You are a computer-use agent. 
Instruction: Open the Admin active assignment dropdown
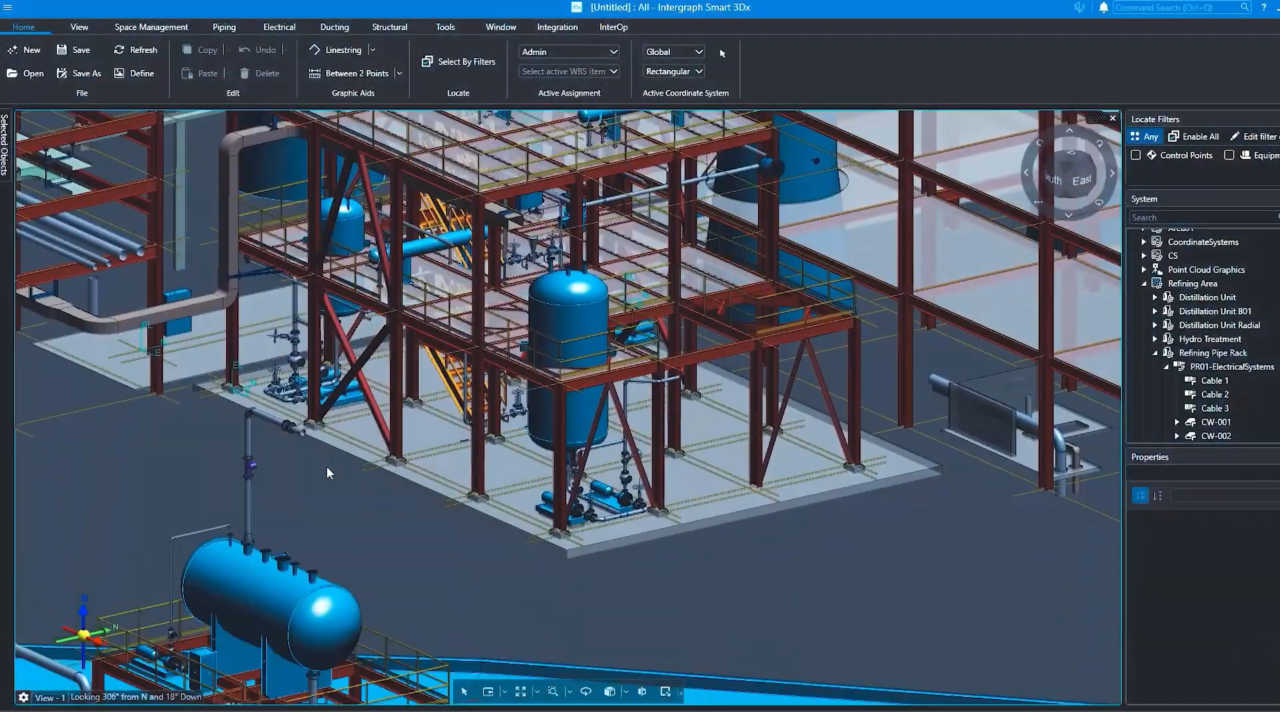click(569, 52)
